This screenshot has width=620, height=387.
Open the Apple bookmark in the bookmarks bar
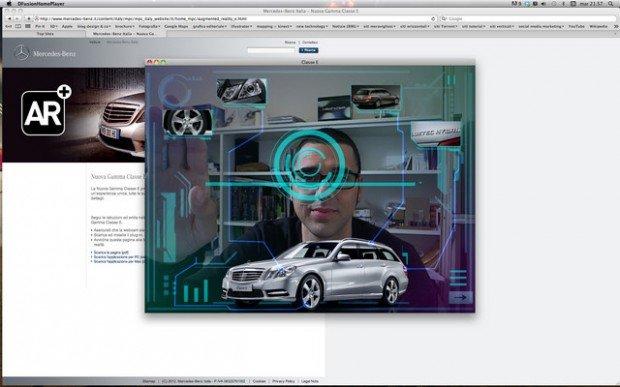(x=68, y=26)
